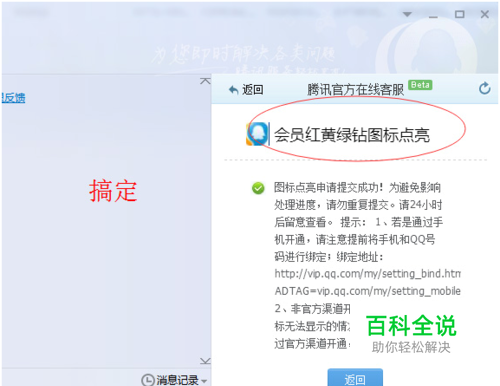
Task: Click the QQ penguin icon beside 会员红黄绿钻图标点亮
Action: click(258, 134)
